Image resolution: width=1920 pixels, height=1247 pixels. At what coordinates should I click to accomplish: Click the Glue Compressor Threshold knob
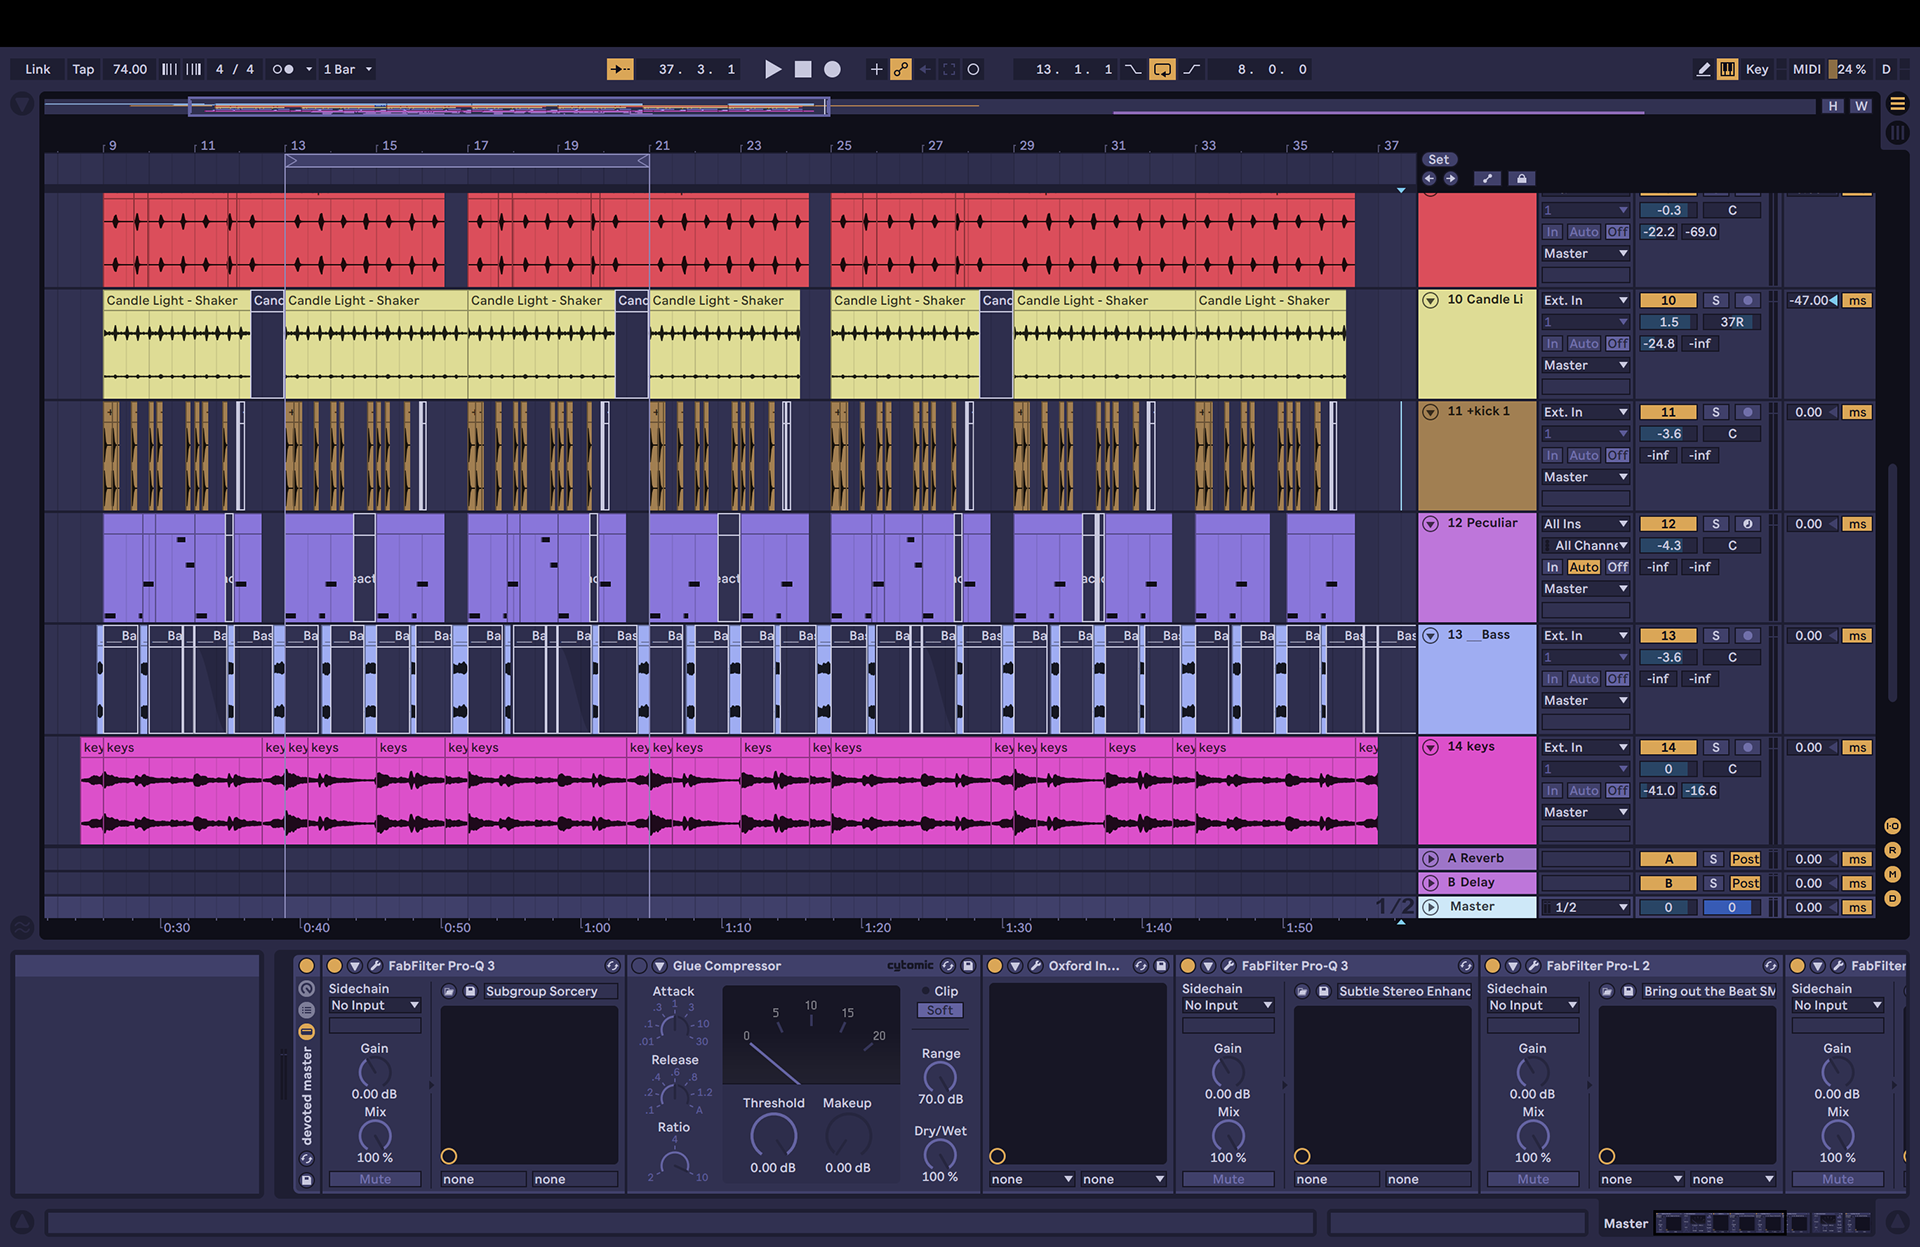pos(773,1136)
